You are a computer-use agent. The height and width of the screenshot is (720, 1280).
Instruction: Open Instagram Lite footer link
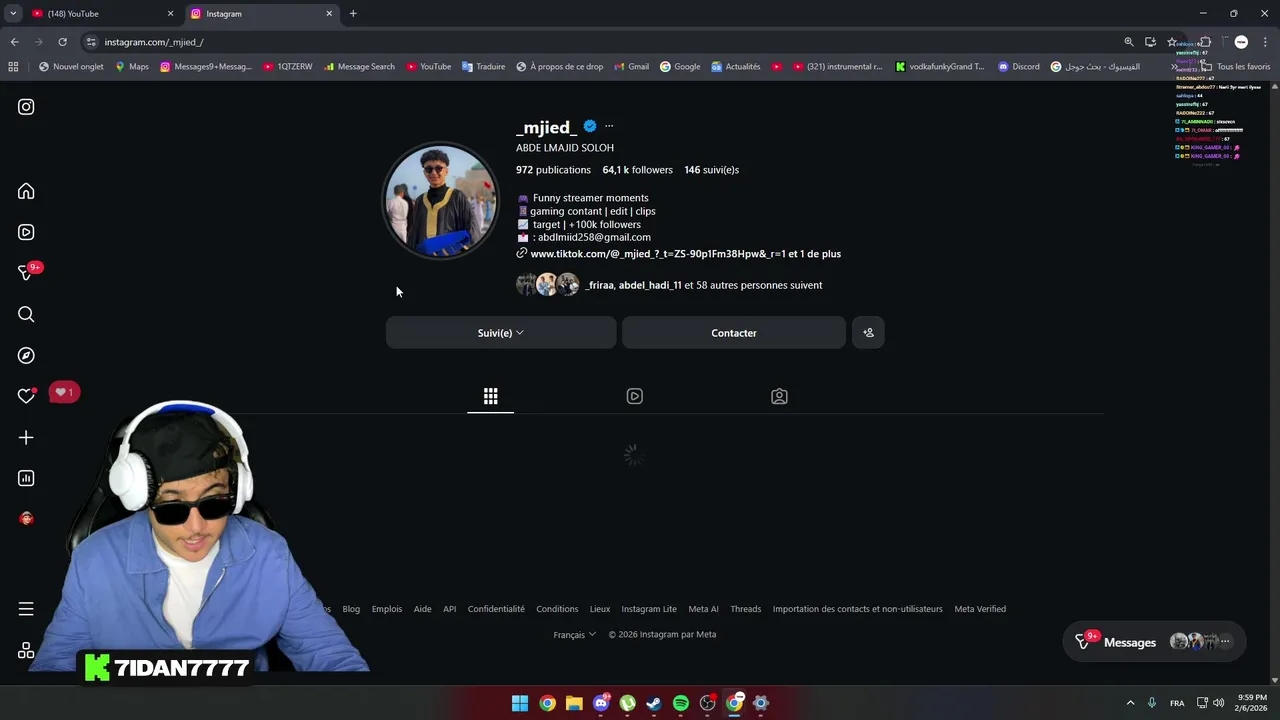pyautogui.click(x=649, y=609)
